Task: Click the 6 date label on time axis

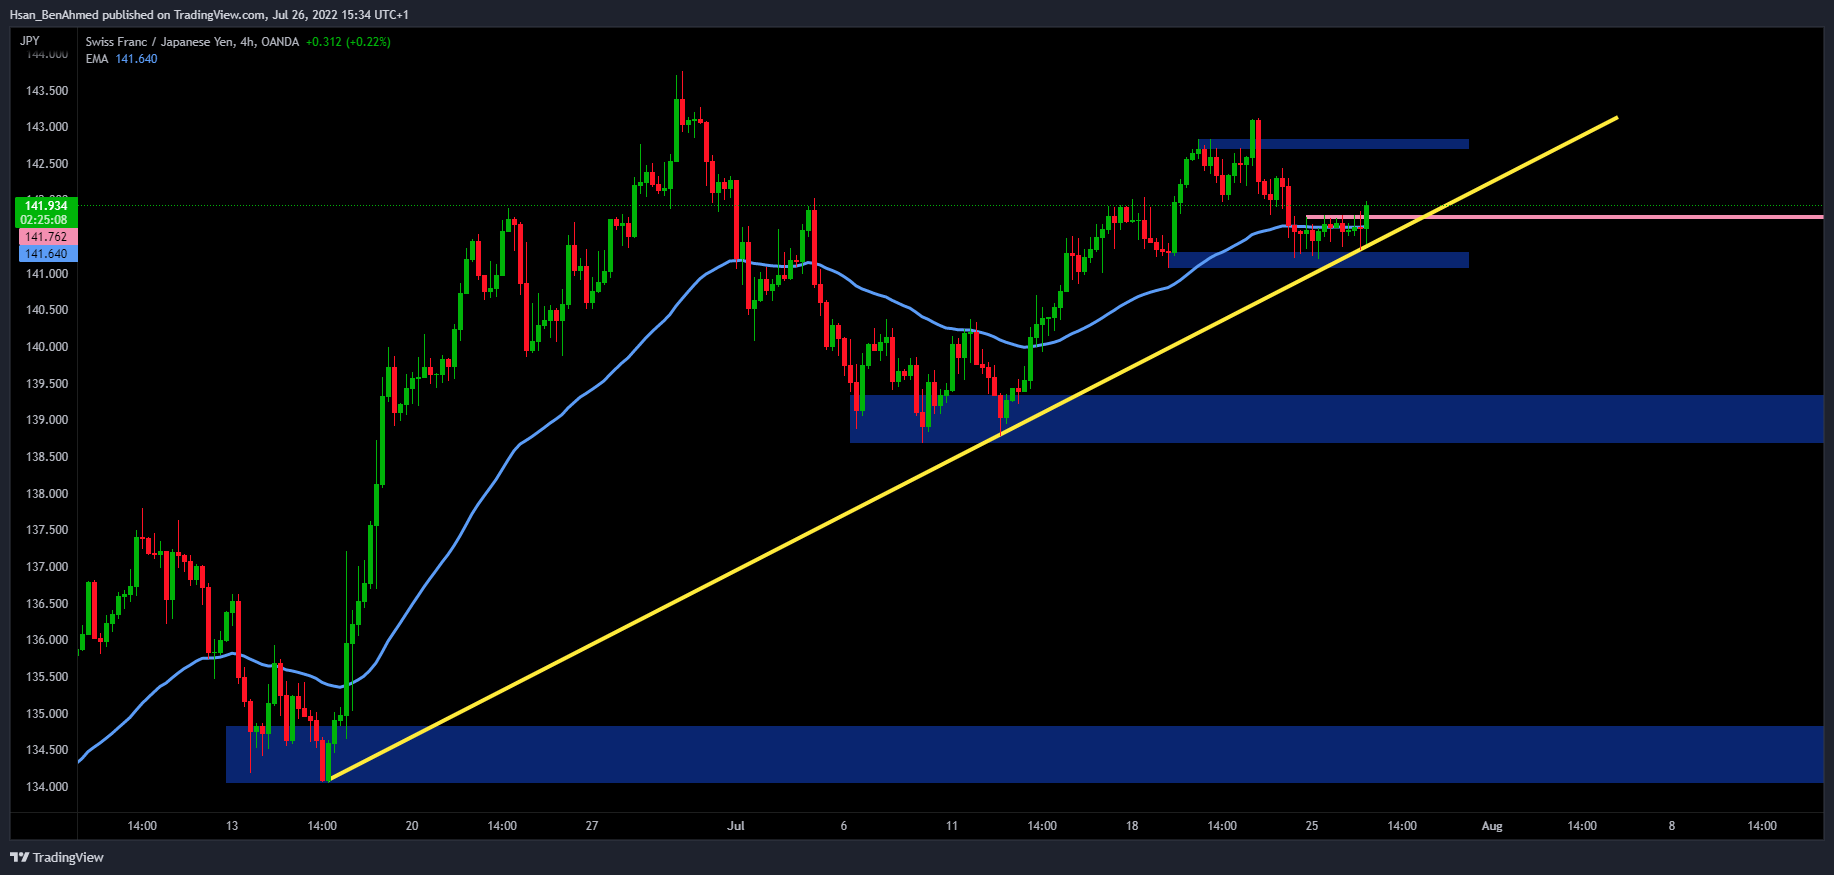Action: 844,826
